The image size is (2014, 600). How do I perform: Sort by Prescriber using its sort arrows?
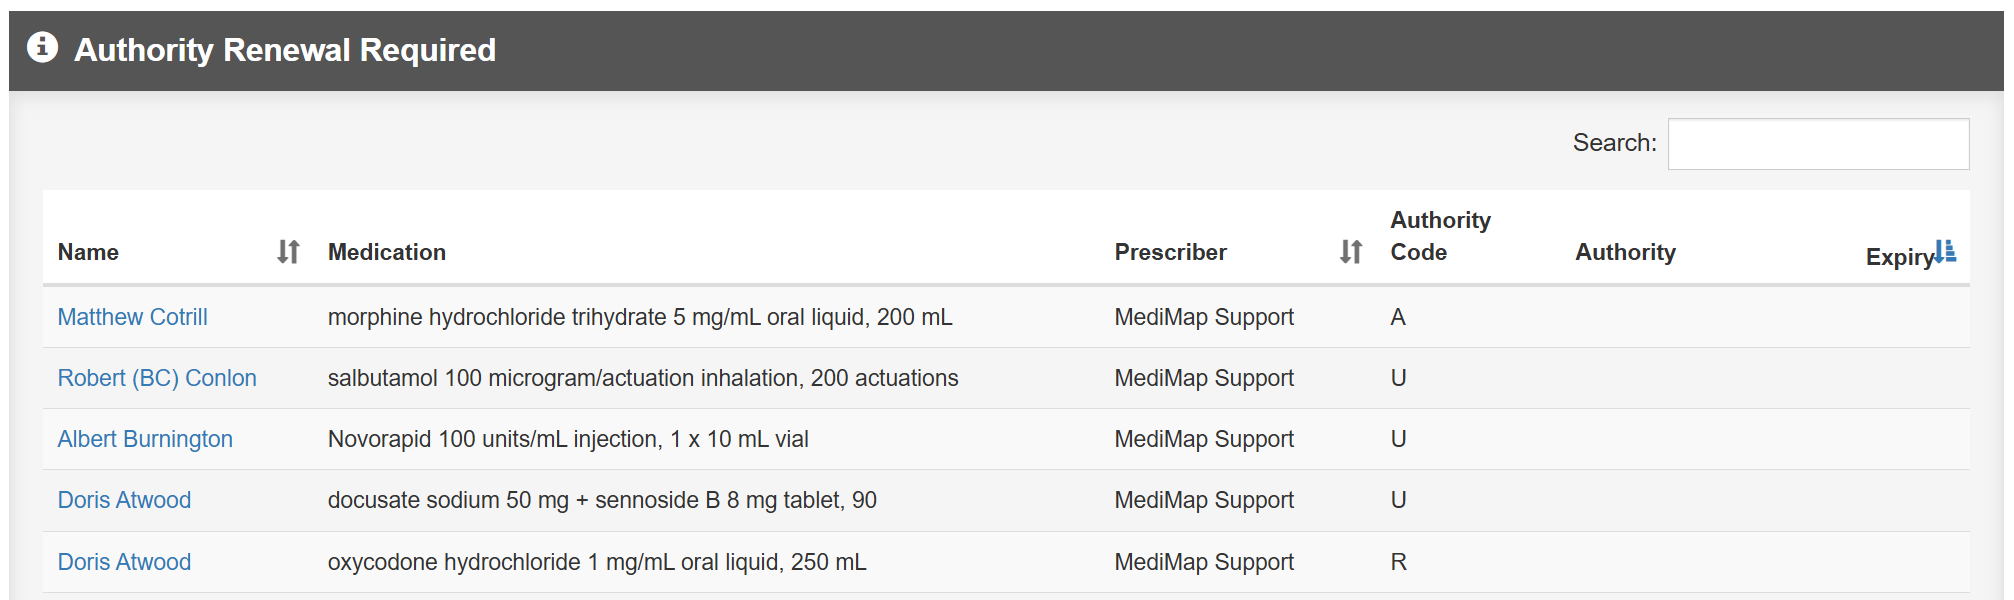[x=1351, y=252]
